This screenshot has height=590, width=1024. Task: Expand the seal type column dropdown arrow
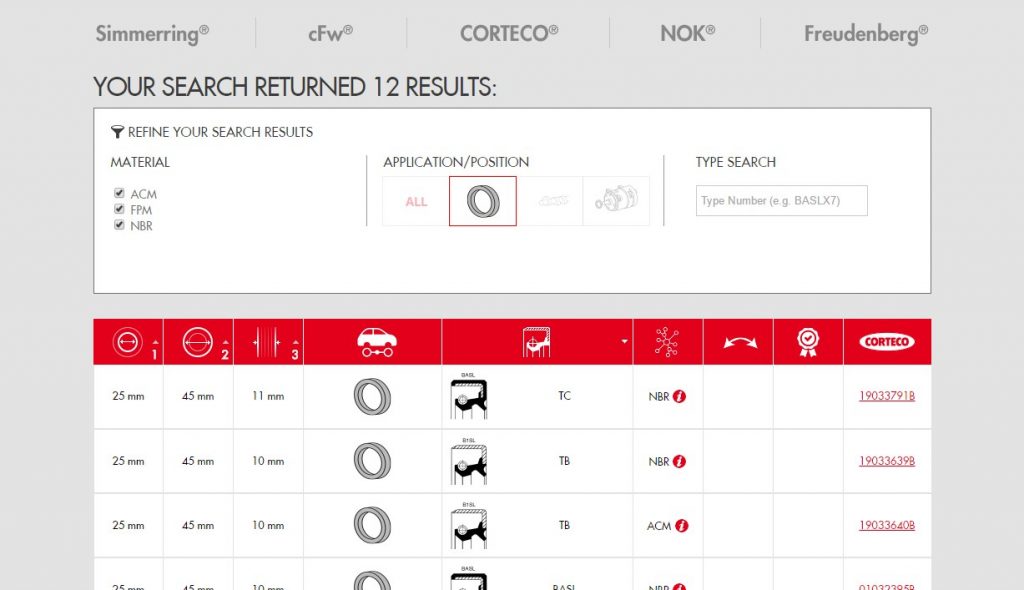click(624, 342)
